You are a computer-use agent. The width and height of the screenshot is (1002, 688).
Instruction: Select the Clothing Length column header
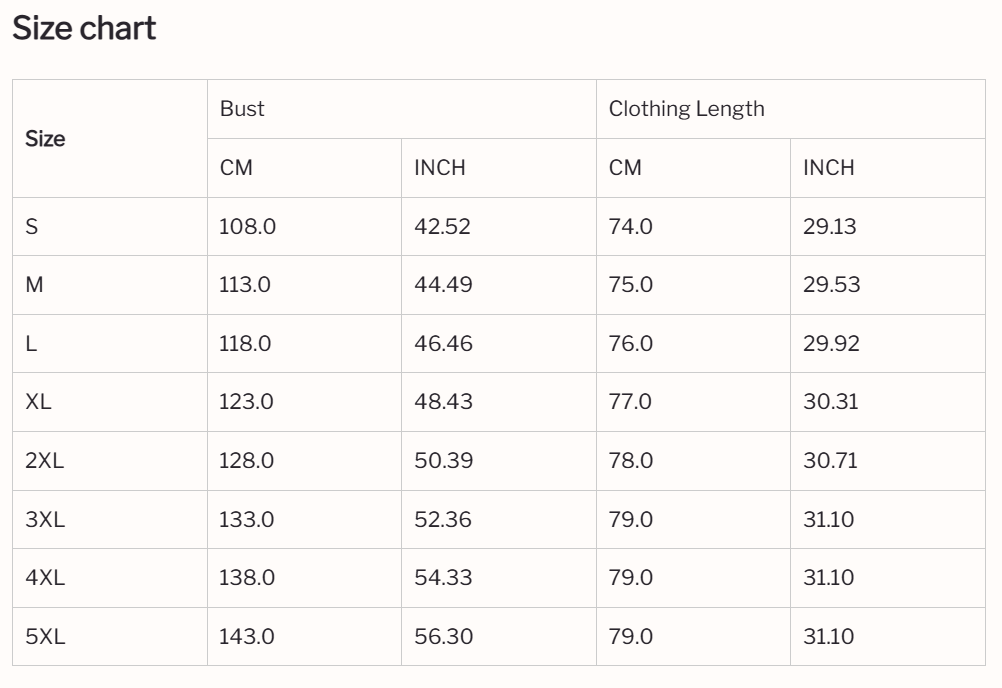click(686, 109)
